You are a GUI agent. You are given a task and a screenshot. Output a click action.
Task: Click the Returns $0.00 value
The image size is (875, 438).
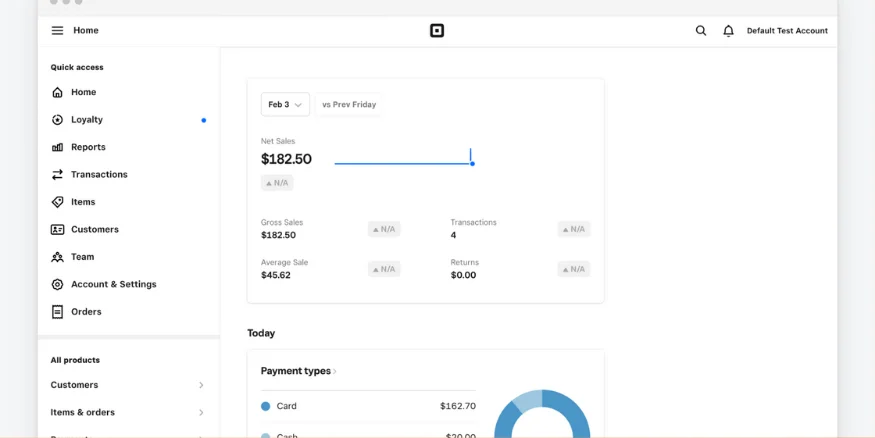pos(463,275)
